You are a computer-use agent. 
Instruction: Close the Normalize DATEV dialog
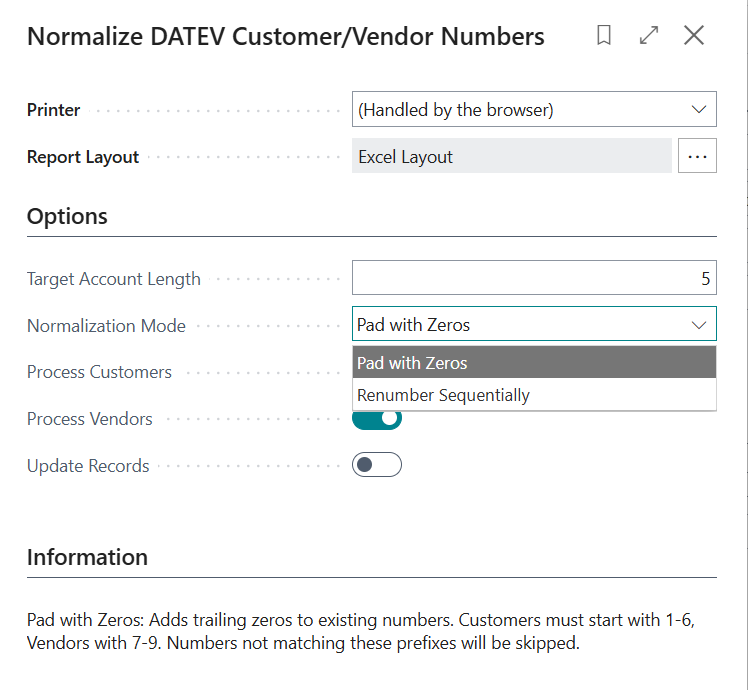pos(694,36)
